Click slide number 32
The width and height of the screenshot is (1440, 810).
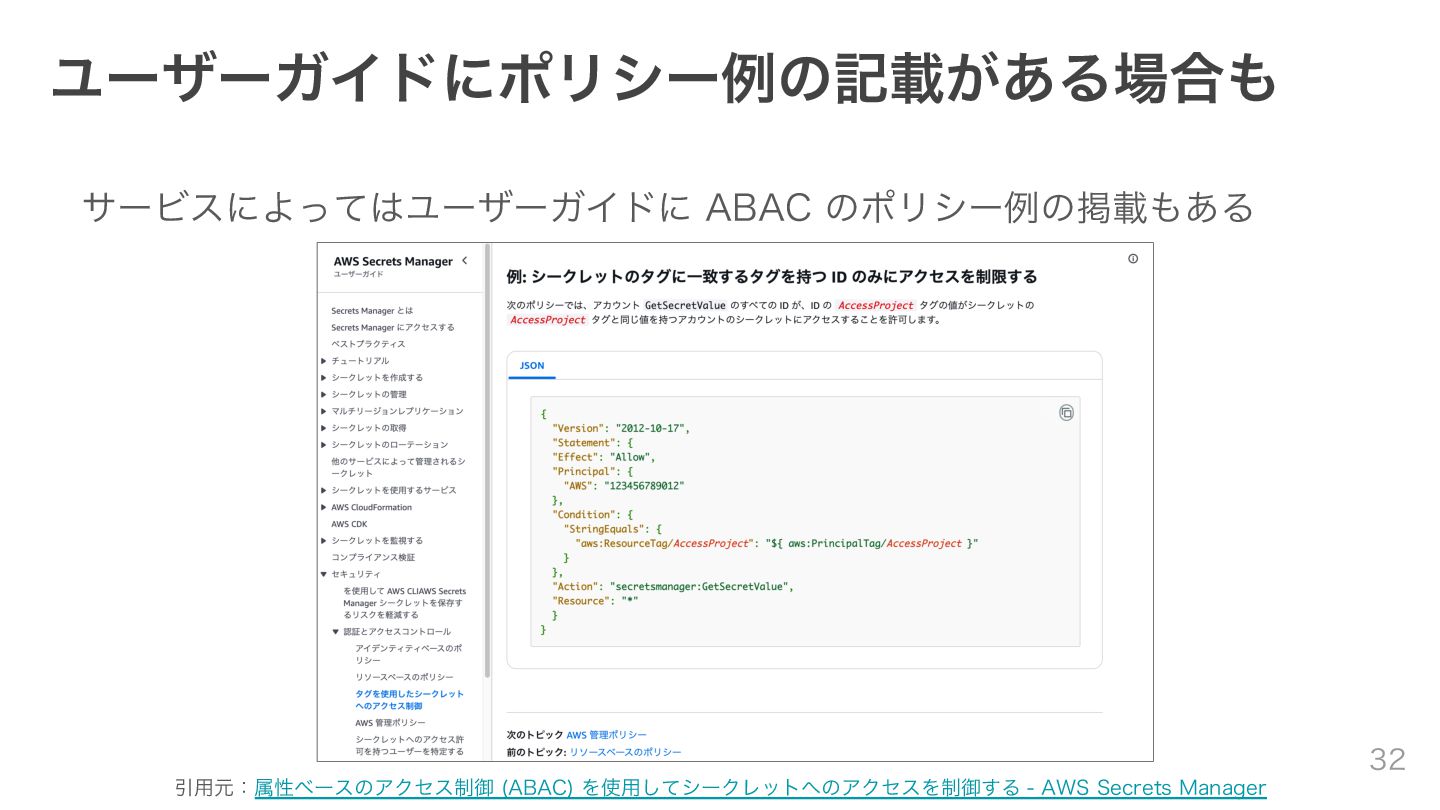(x=1387, y=760)
